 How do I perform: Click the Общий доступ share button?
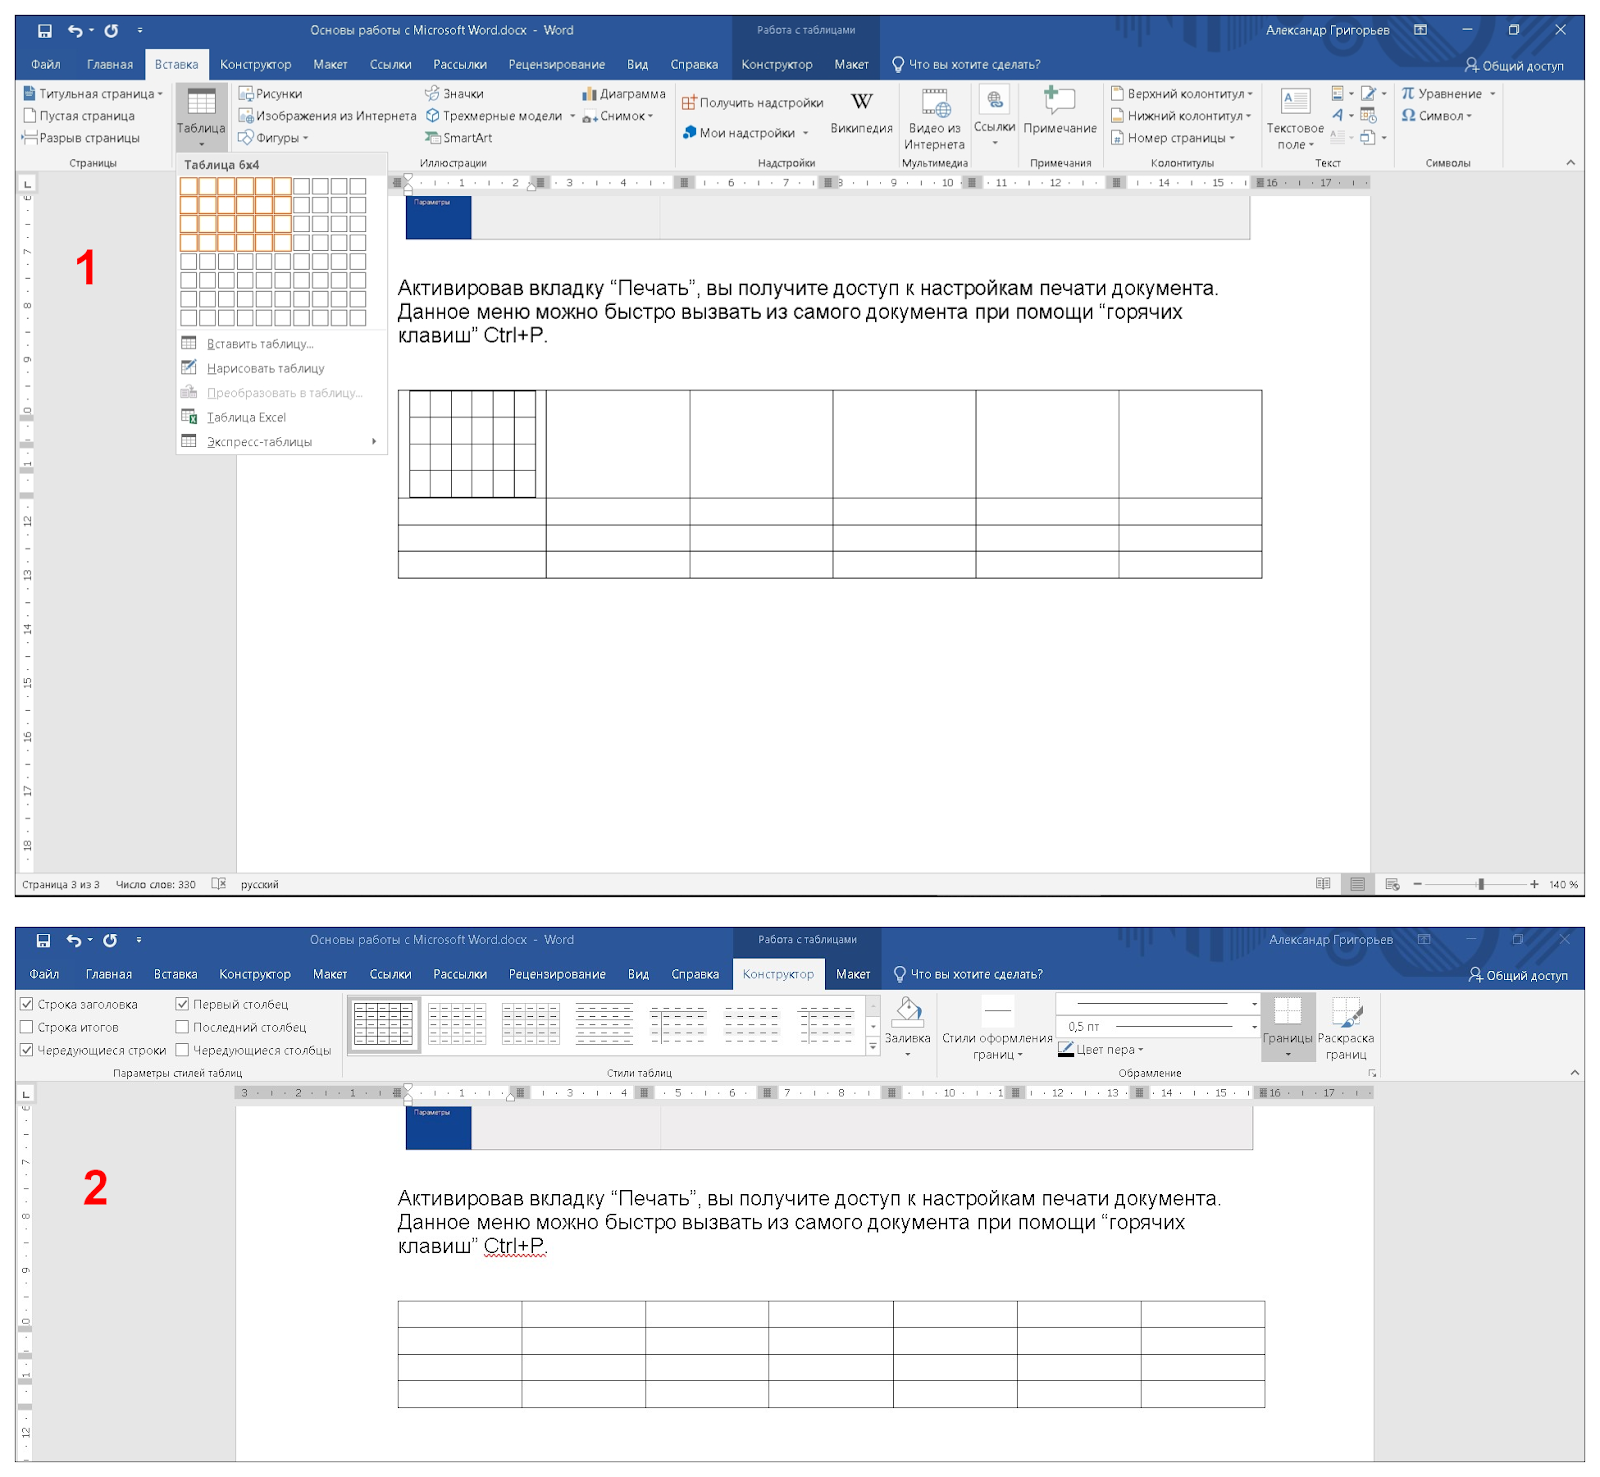click(x=1514, y=66)
